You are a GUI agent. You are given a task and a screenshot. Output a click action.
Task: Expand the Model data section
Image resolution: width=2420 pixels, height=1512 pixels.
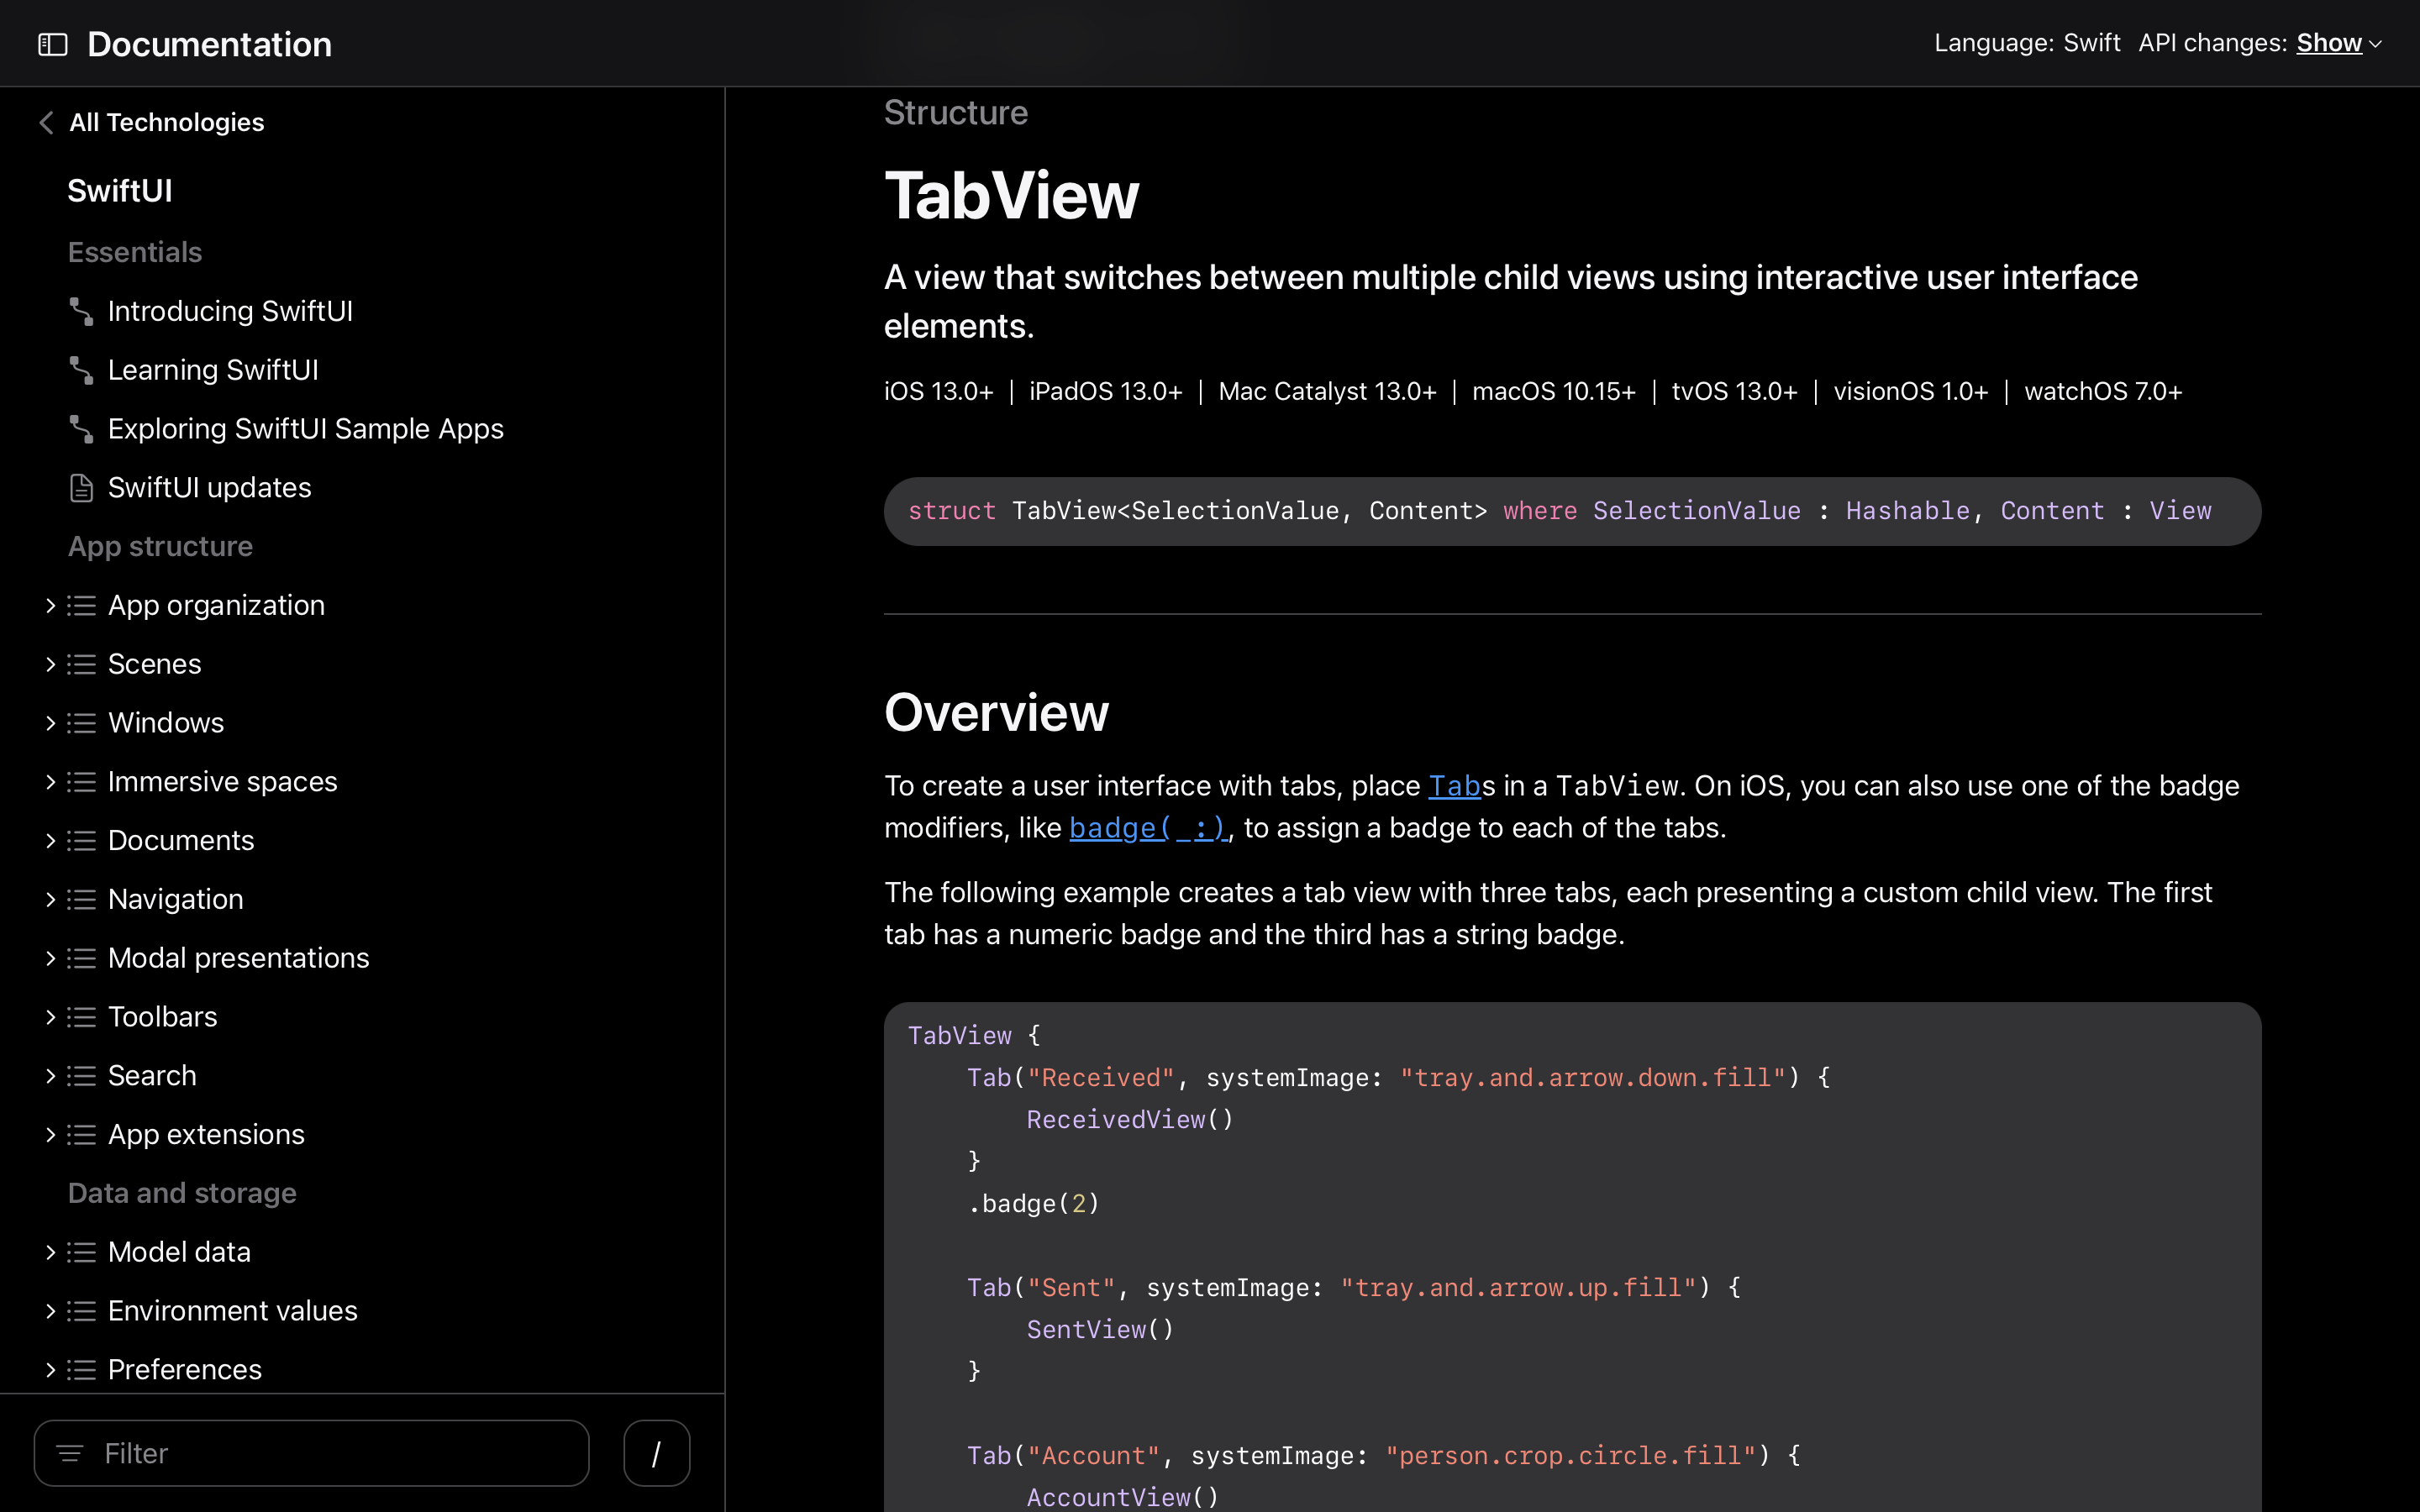[50, 1252]
